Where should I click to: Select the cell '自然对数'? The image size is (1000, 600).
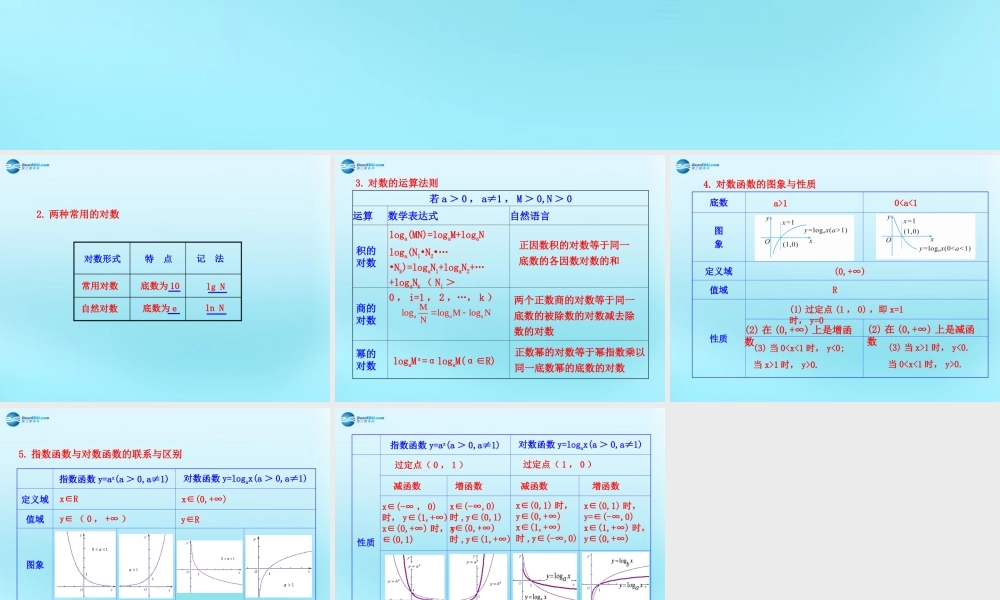click(x=100, y=309)
